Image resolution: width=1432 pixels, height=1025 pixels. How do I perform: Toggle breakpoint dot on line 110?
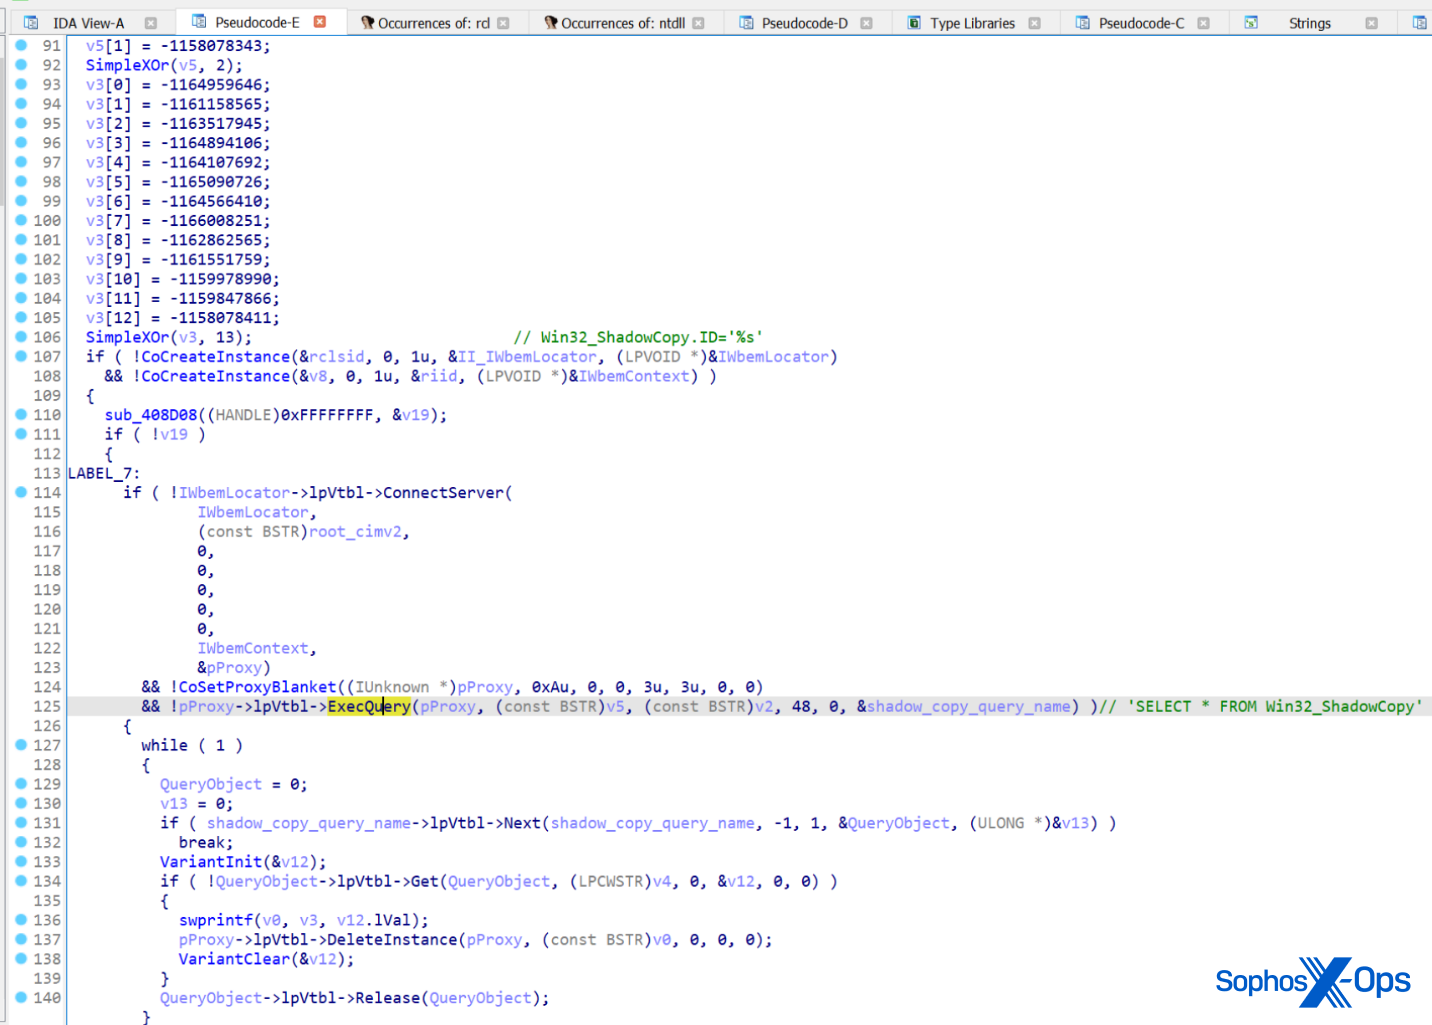tap(21, 414)
